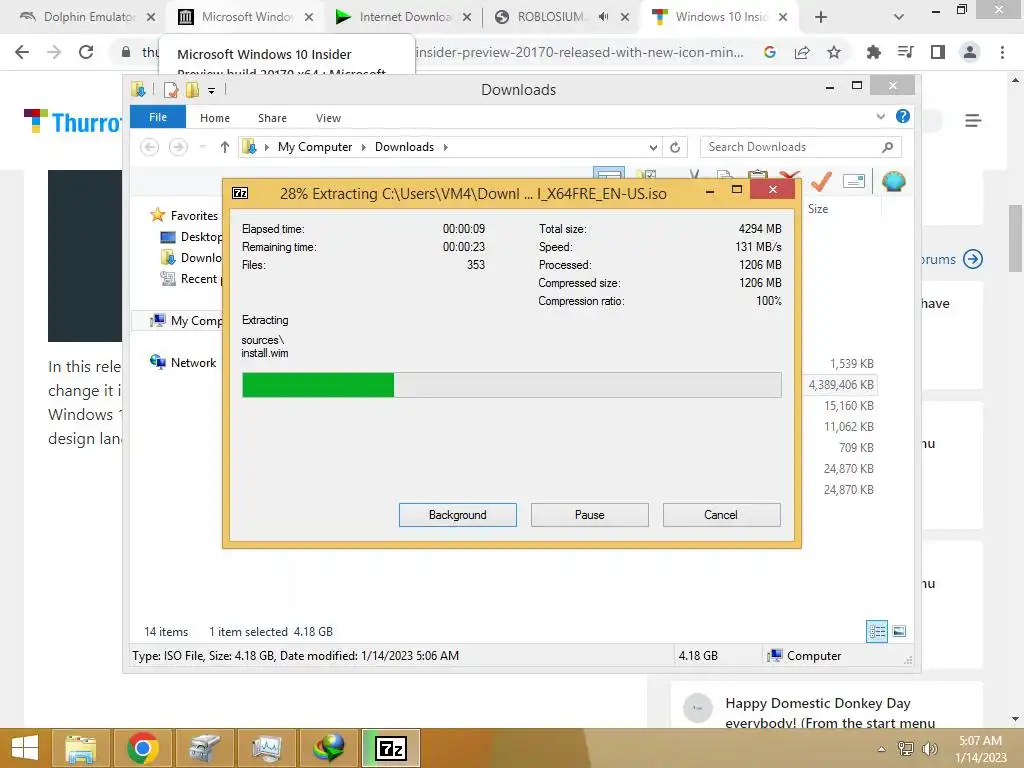Viewport: 1024px width, 768px height.
Task: Open recent locations dropdown next to forward arrow
Action: point(202,147)
